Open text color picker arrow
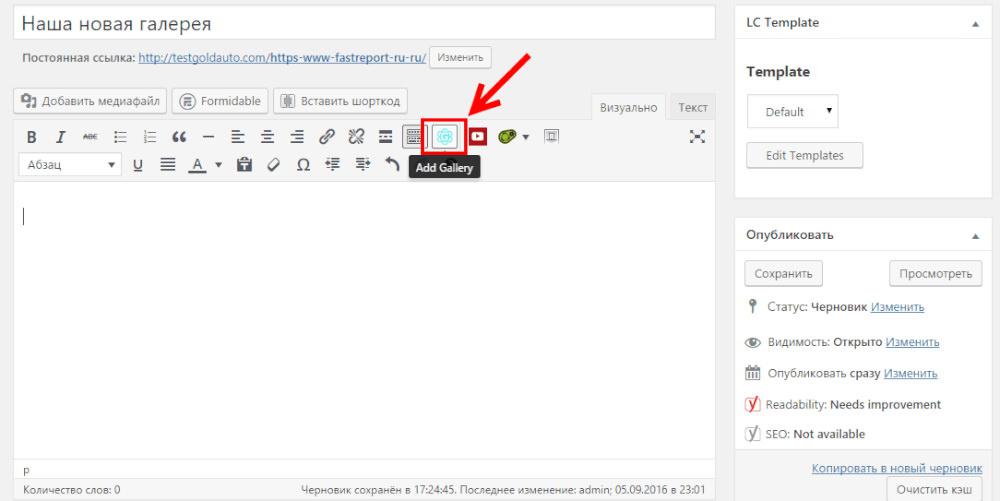1000x501 pixels. 218,166
